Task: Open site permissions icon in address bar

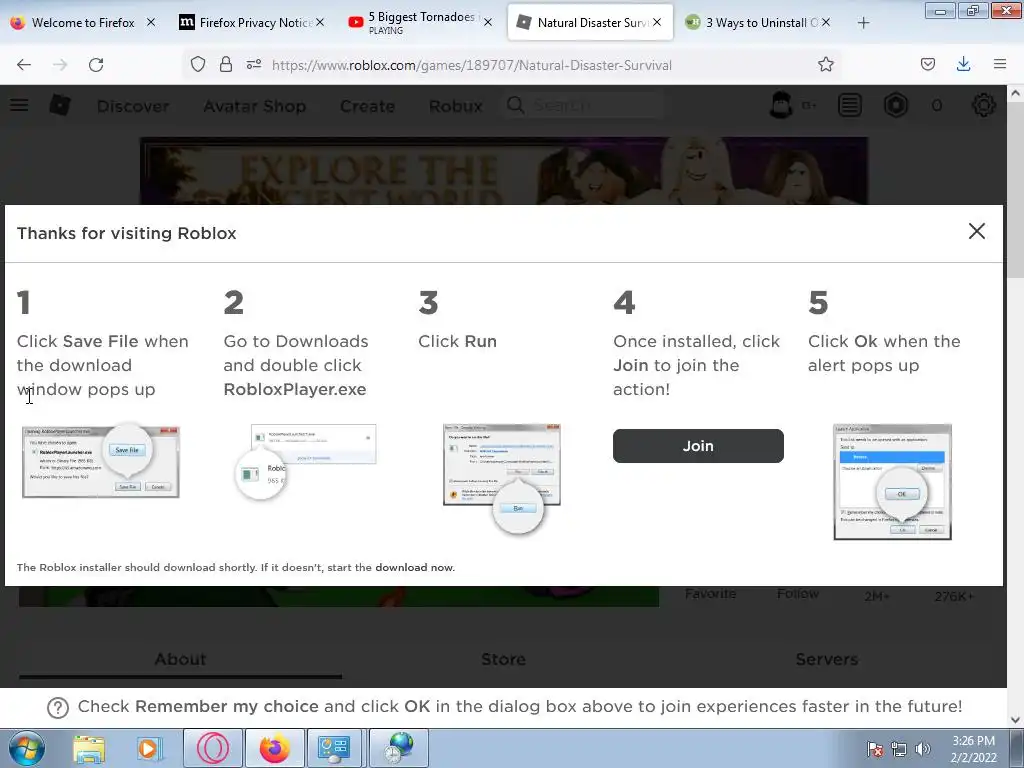Action: [254, 65]
